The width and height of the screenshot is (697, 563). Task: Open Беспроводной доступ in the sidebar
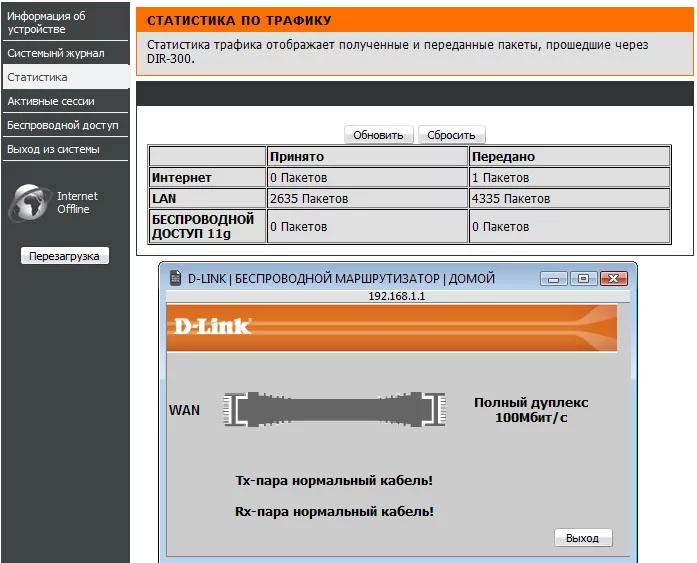coord(65,125)
